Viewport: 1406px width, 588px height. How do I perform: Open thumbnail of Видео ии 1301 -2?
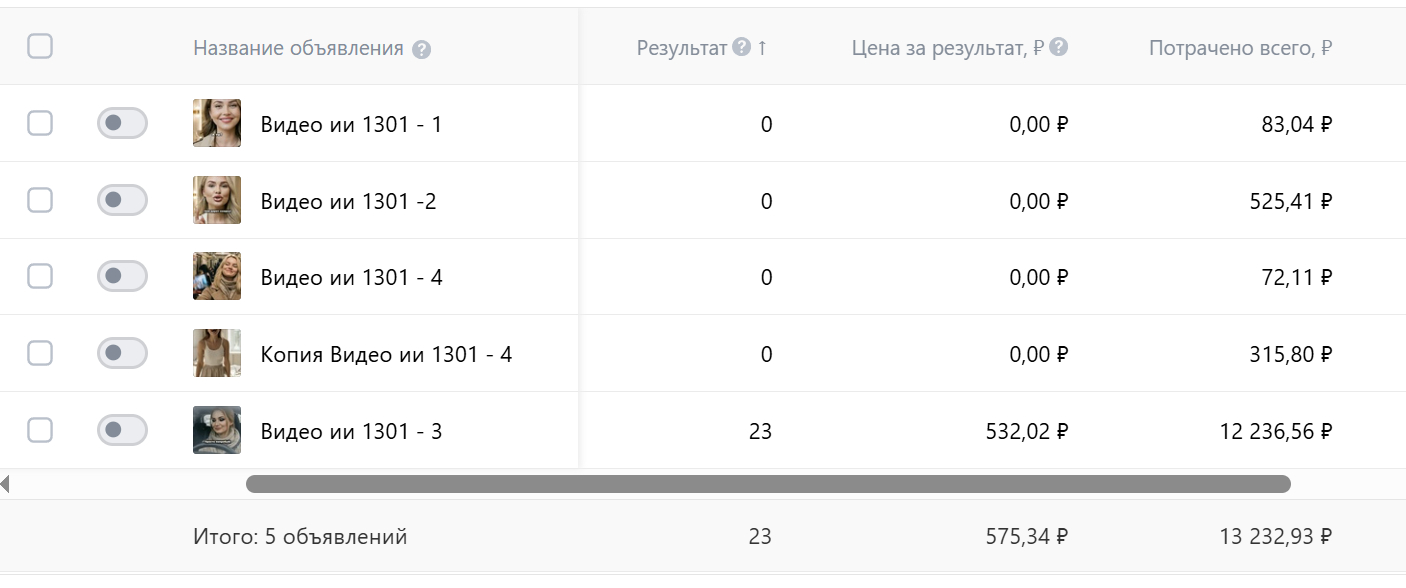coord(217,200)
